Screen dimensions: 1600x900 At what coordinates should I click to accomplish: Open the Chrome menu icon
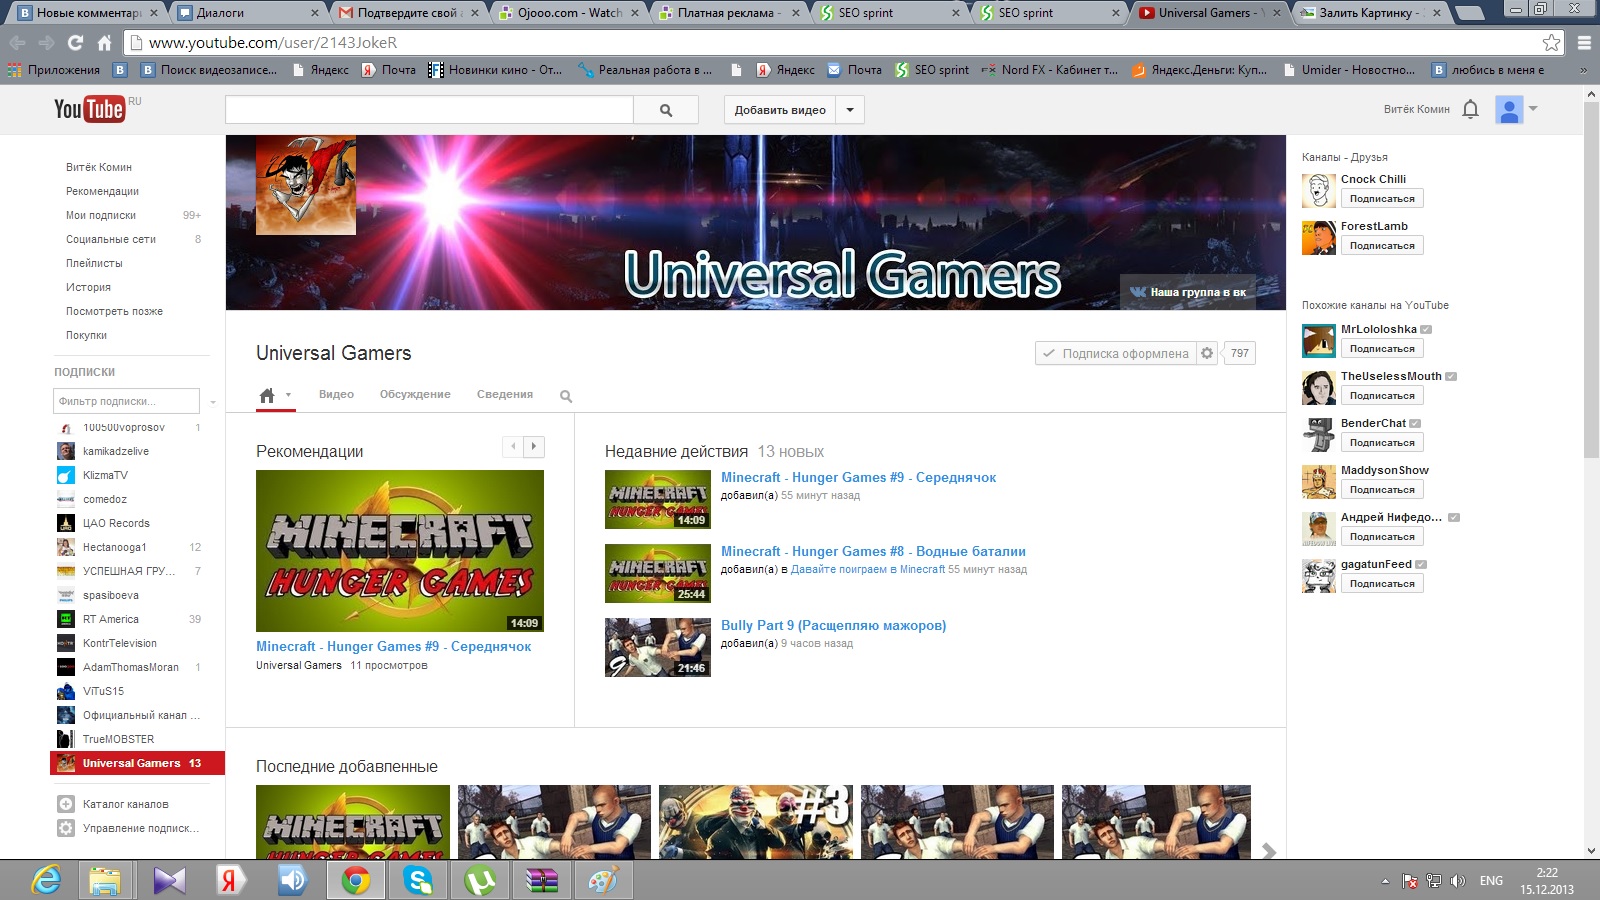click(x=1584, y=43)
